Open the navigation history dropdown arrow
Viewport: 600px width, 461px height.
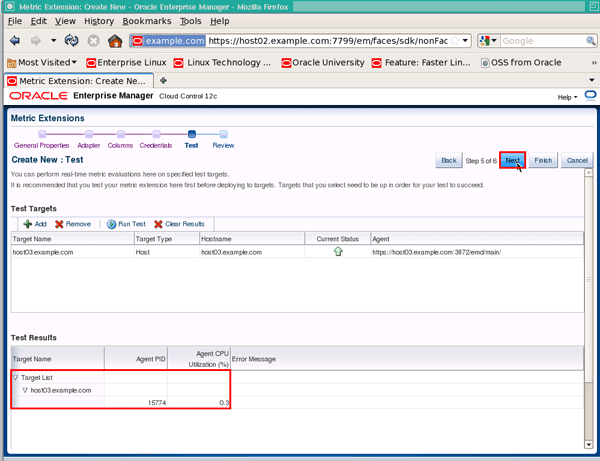pos(54,41)
